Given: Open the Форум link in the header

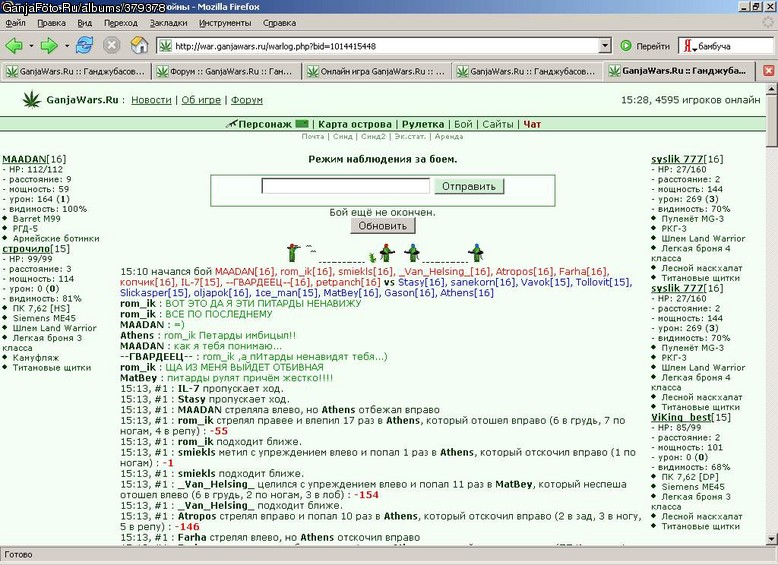Looking at the screenshot, I should 247,100.
